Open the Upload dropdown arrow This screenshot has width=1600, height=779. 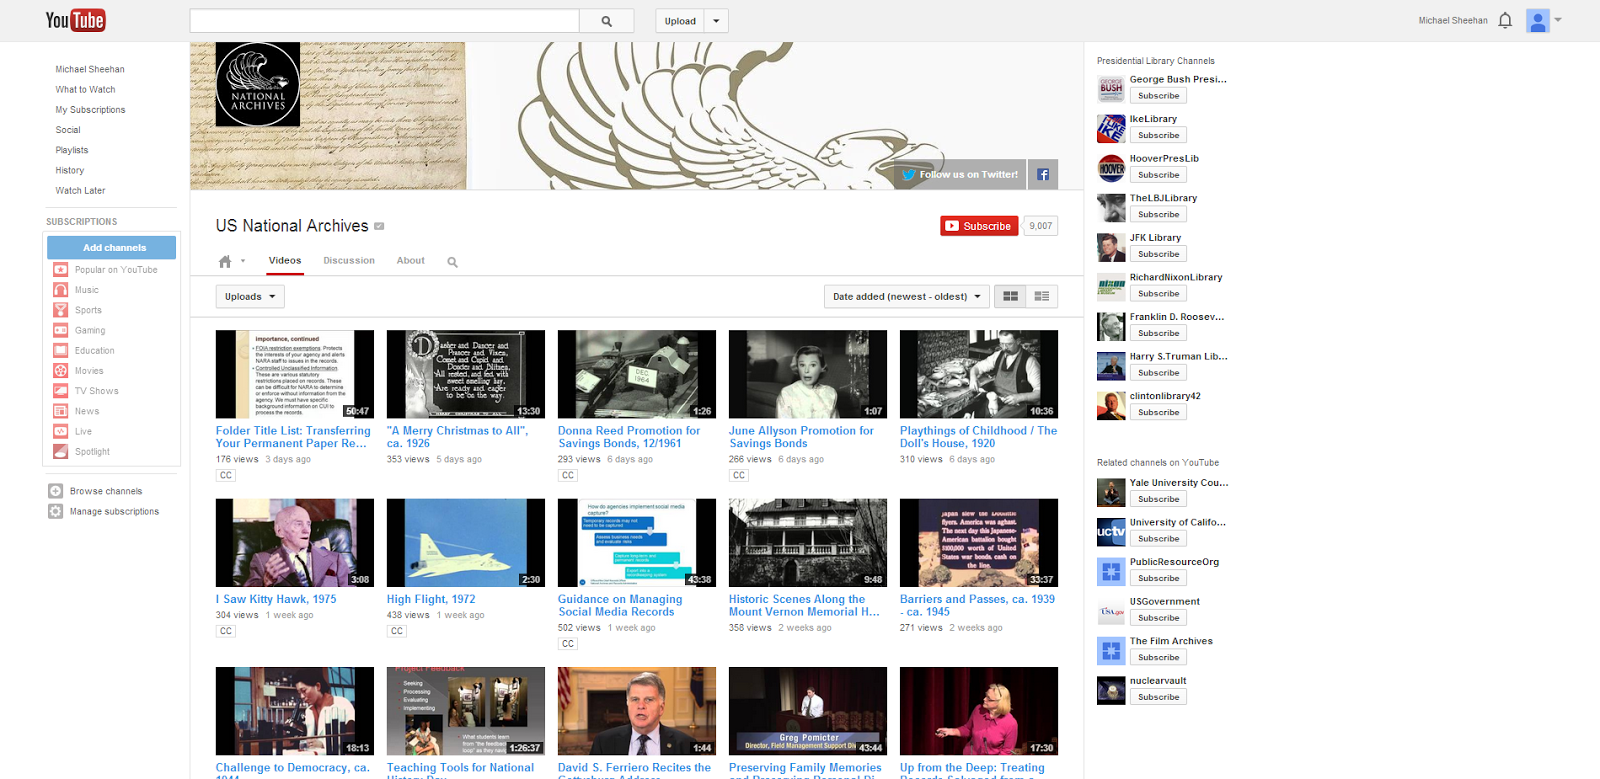pyautogui.click(x=716, y=21)
